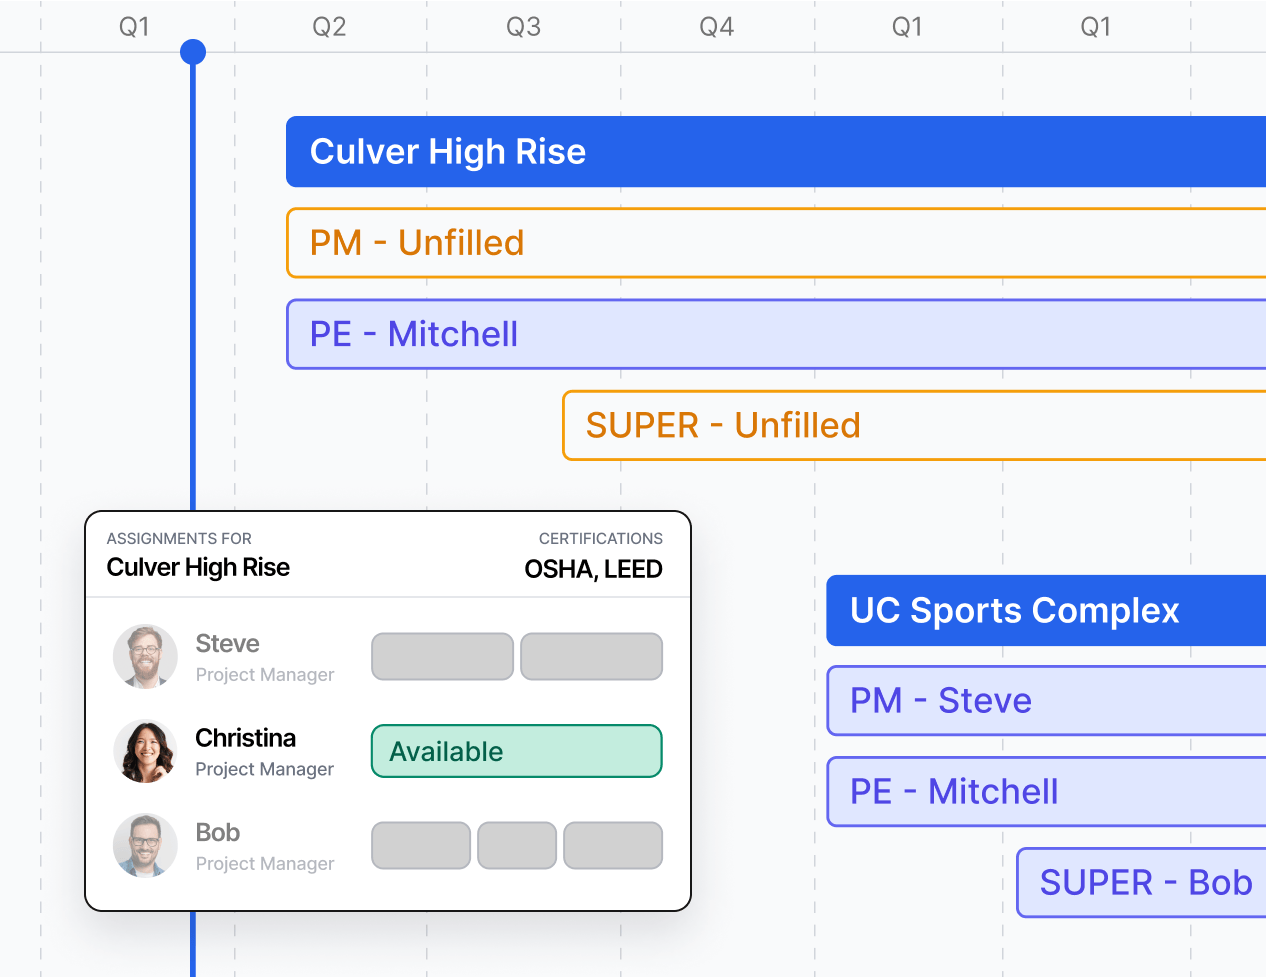Click the OSHA, LEED certifications text
Image resolution: width=1266 pixels, height=977 pixels.
[x=593, y=569]
